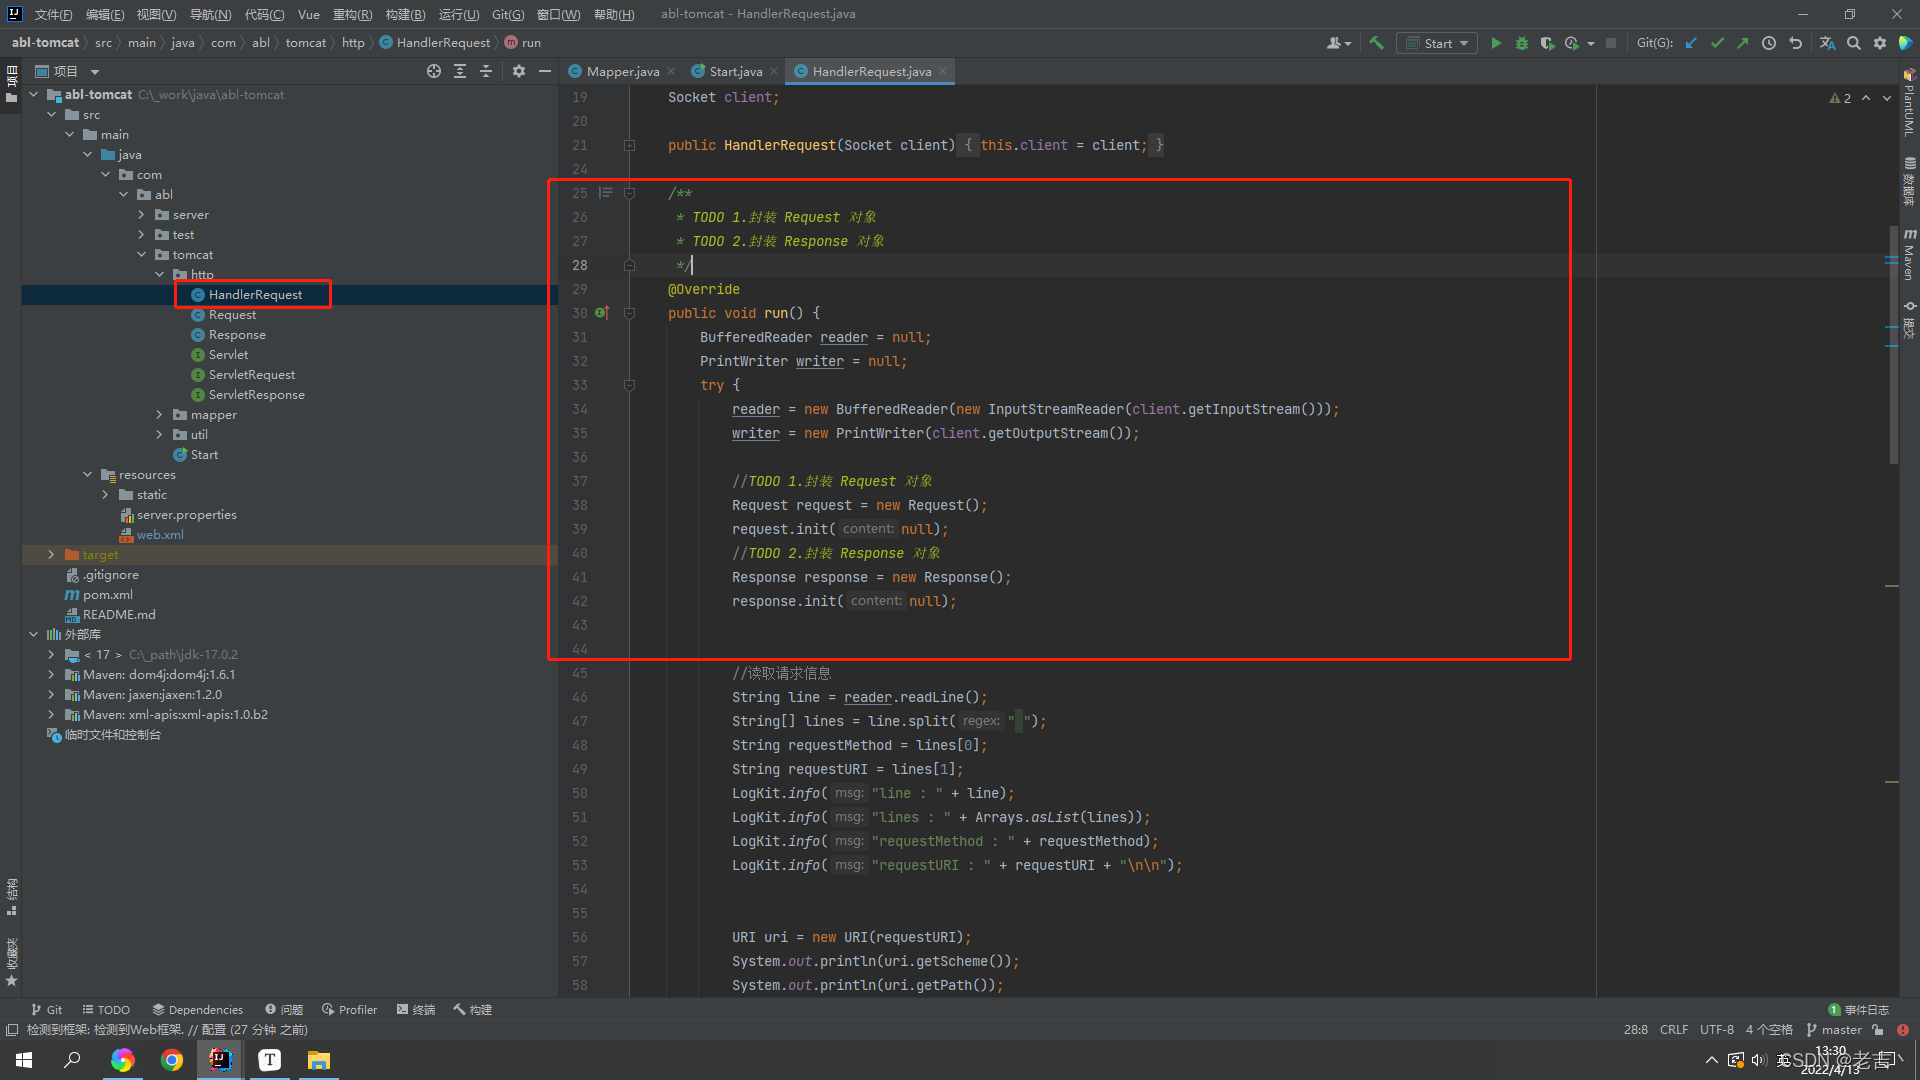Viewport: 1920px width, 1080px height.
Task: Expand the mapper package folder
Action: point(159,415)
